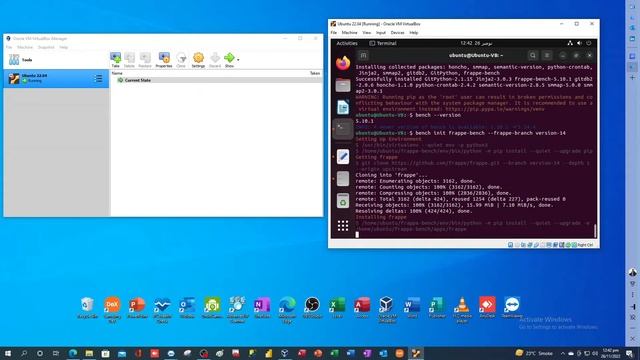640x360 pixels.
Task: Click the Clone toolbar icon
Action: [x=181, y=60]
